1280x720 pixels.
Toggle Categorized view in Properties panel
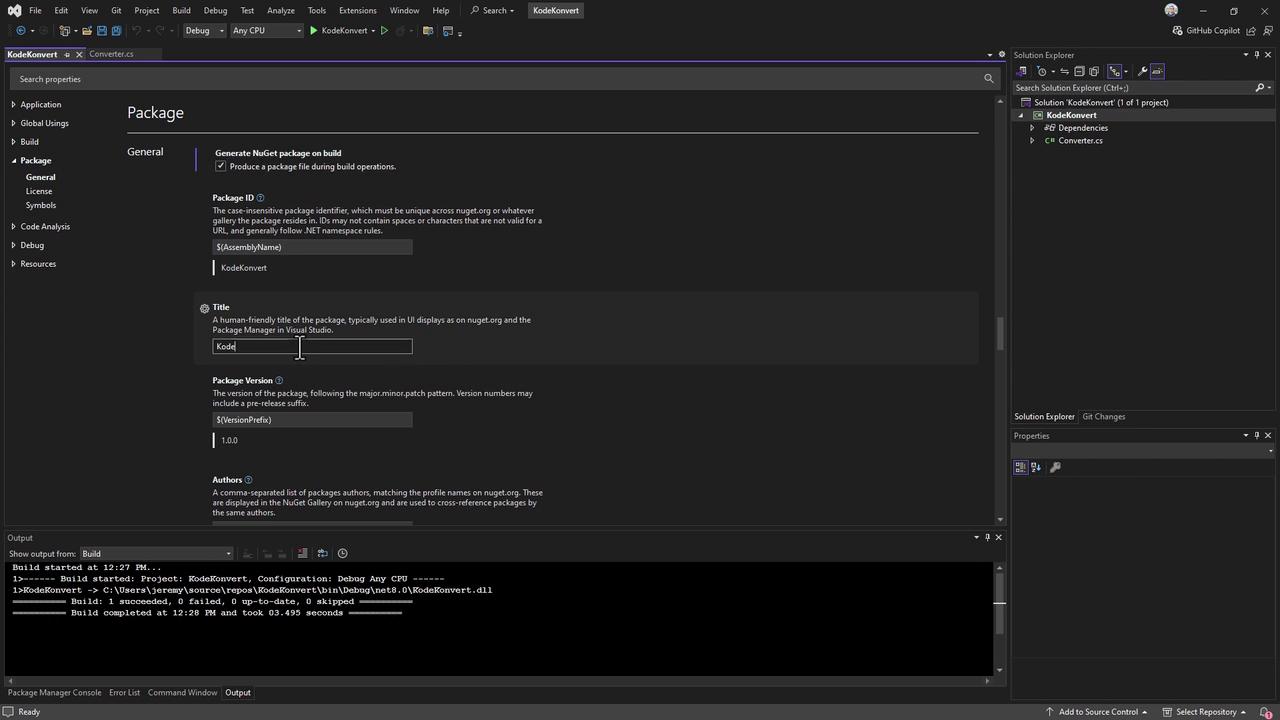[x=1020, y=467]
